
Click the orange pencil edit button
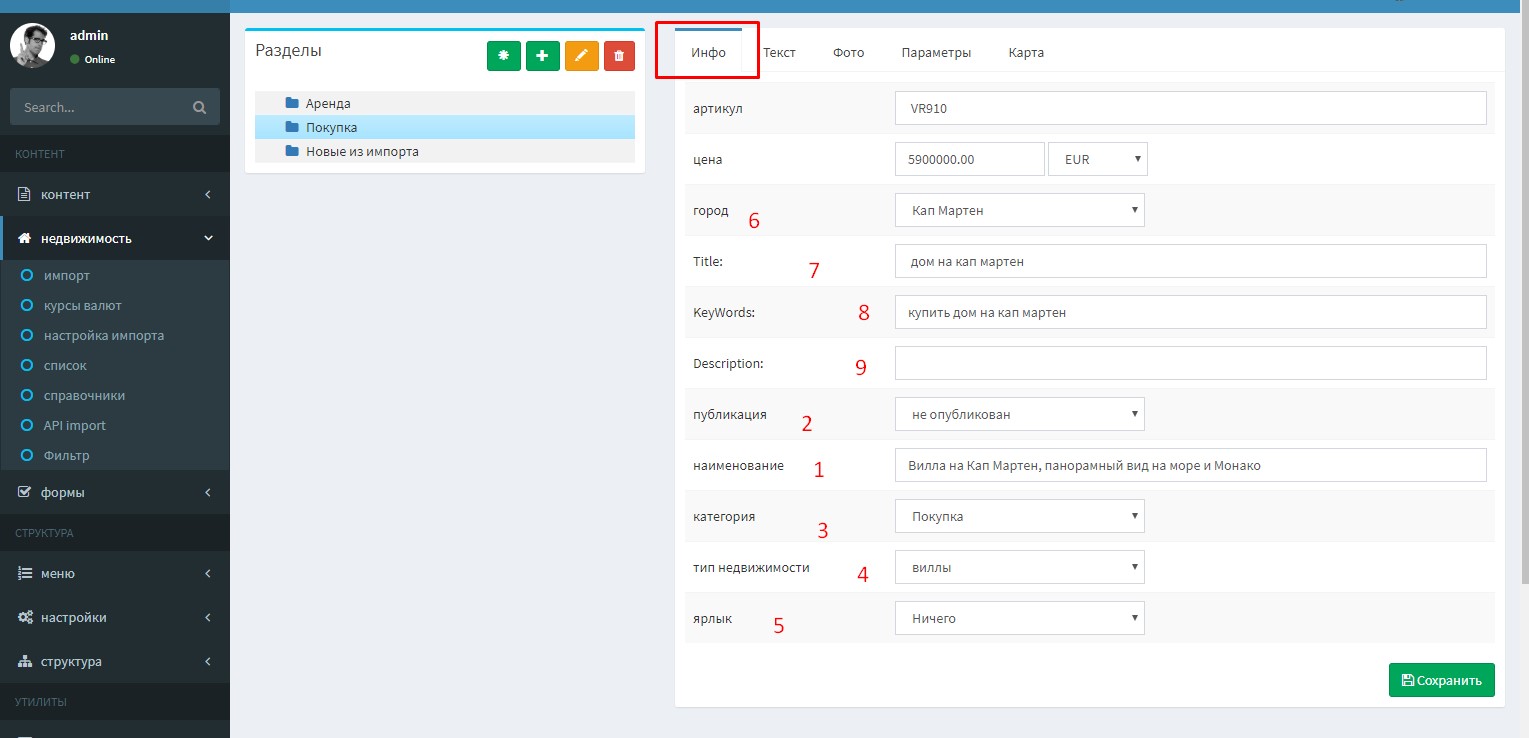(581, 56)
